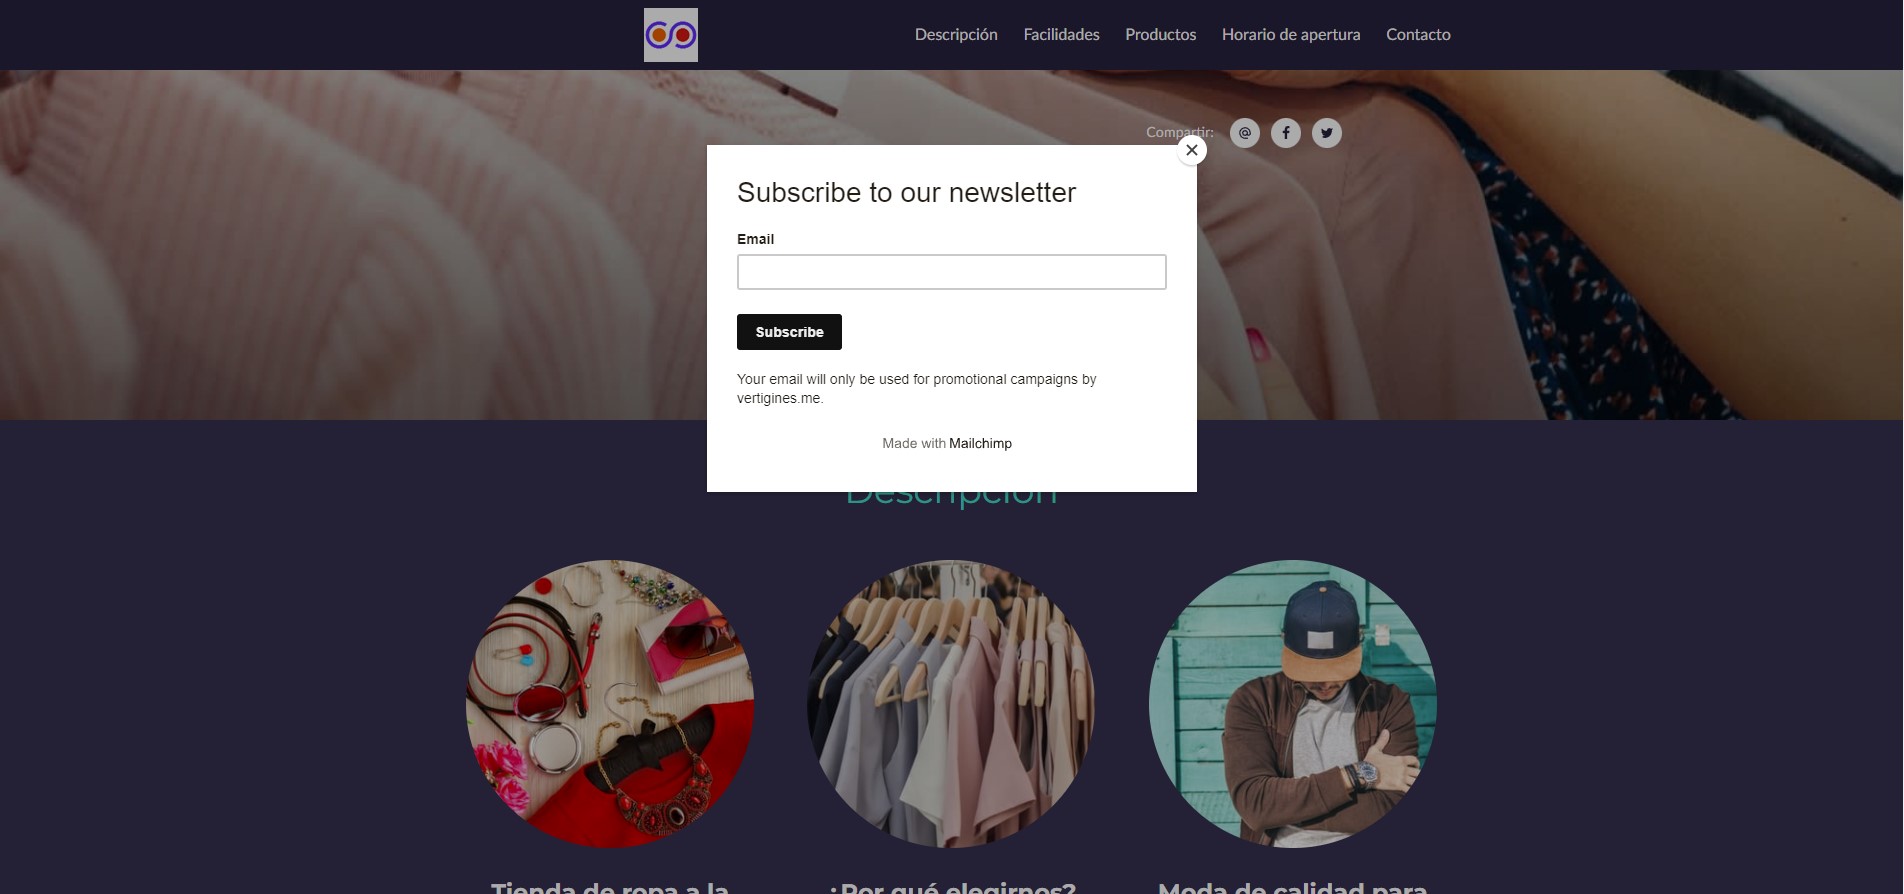Navigate to Contacto in the header
The width and height of the screenshot is (1904, 894).
pos(1417,35)
